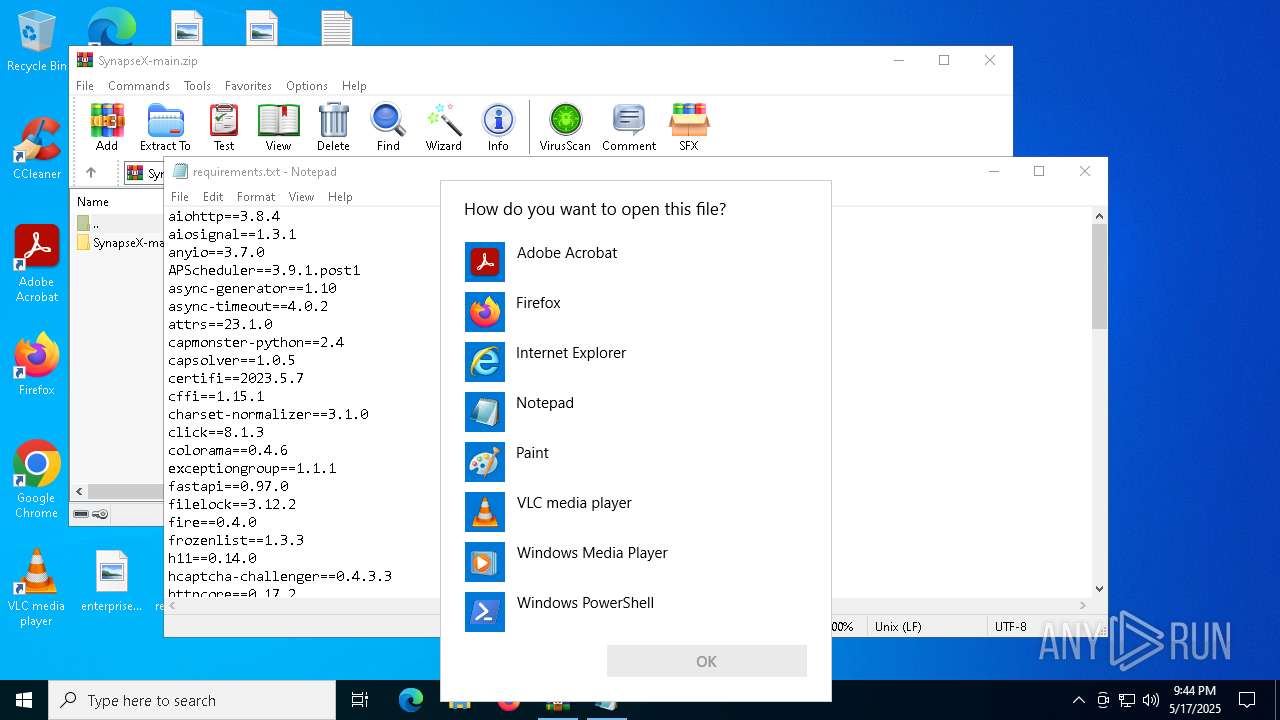1280x720 pixels.
Task: Click the line 'fastapi==0.97.0' in Notepad
Action: click(x=228, y=486)
